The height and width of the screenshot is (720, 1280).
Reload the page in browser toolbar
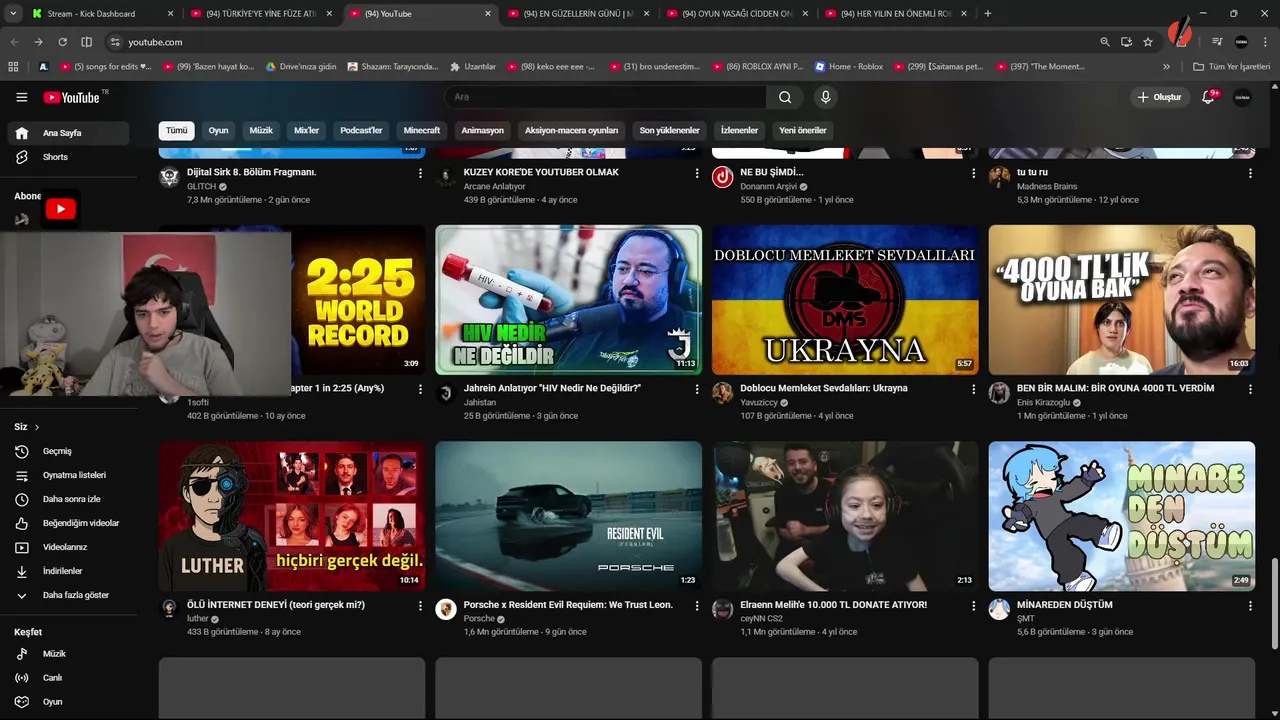(62, 42)
